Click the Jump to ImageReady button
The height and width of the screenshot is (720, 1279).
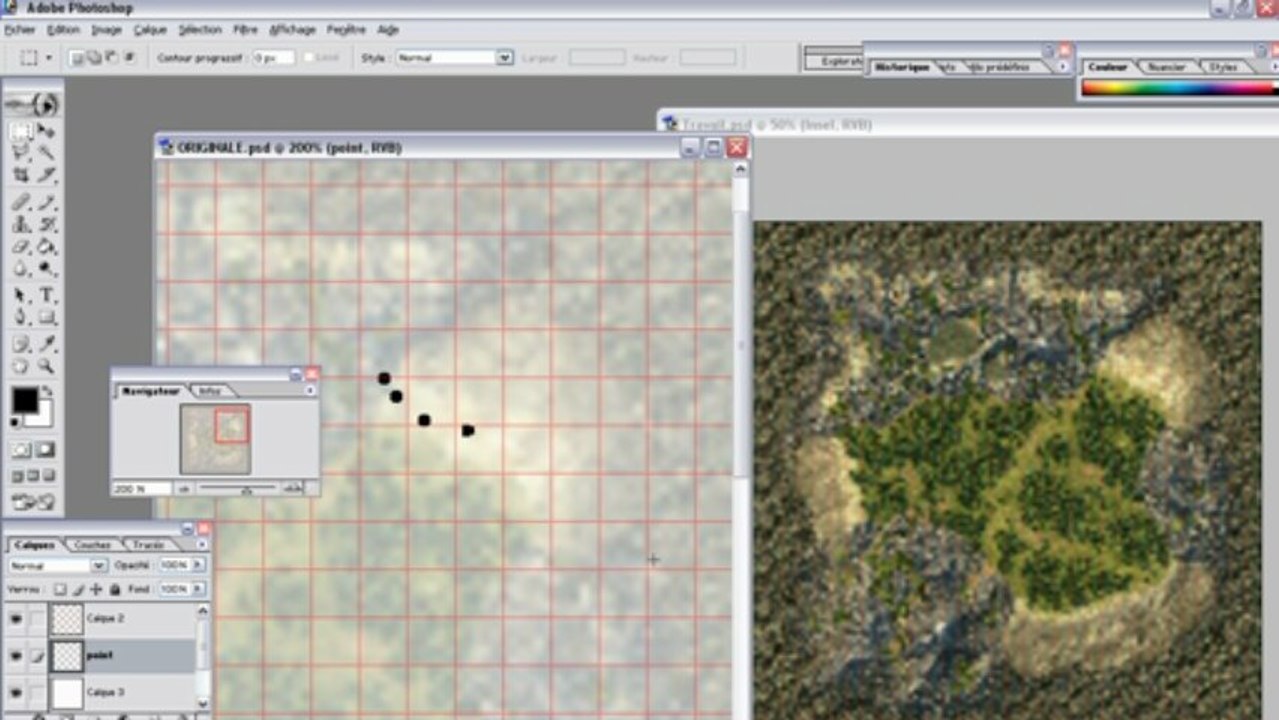point(33,503)
